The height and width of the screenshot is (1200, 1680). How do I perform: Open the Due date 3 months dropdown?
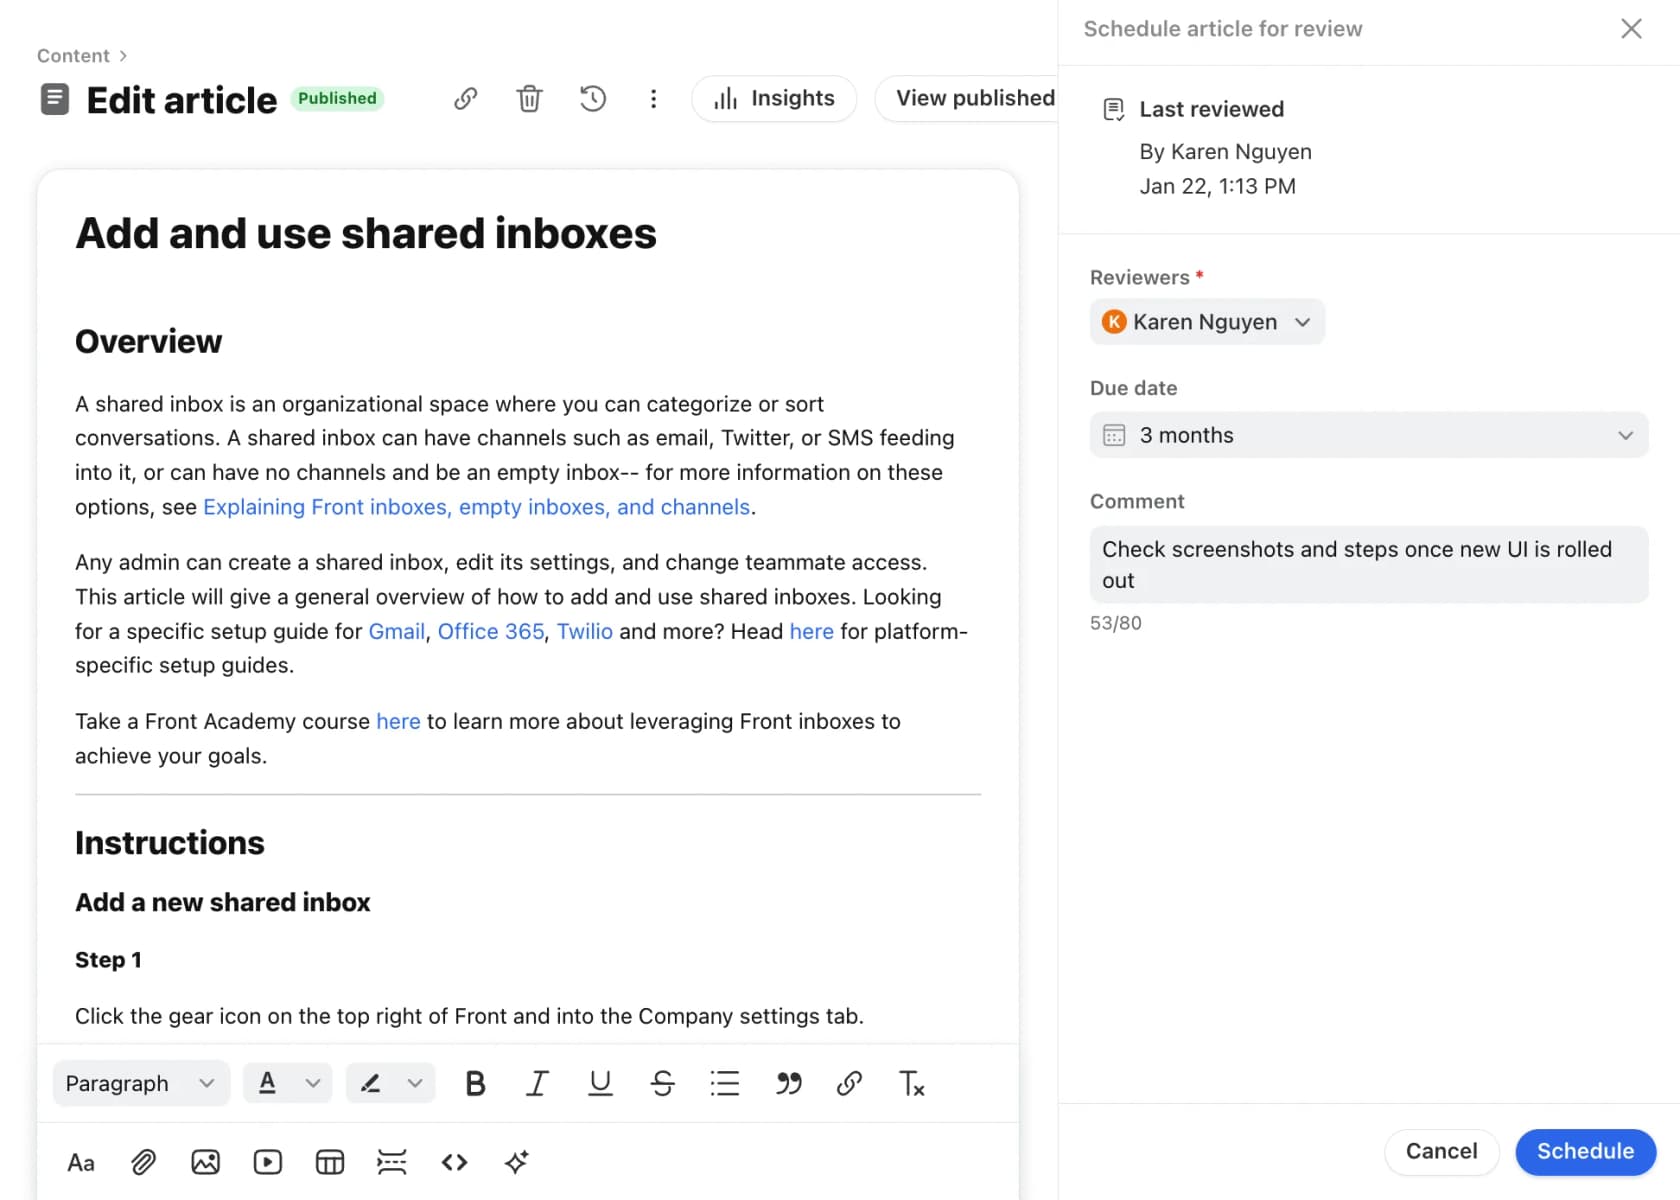[1369, 435]
